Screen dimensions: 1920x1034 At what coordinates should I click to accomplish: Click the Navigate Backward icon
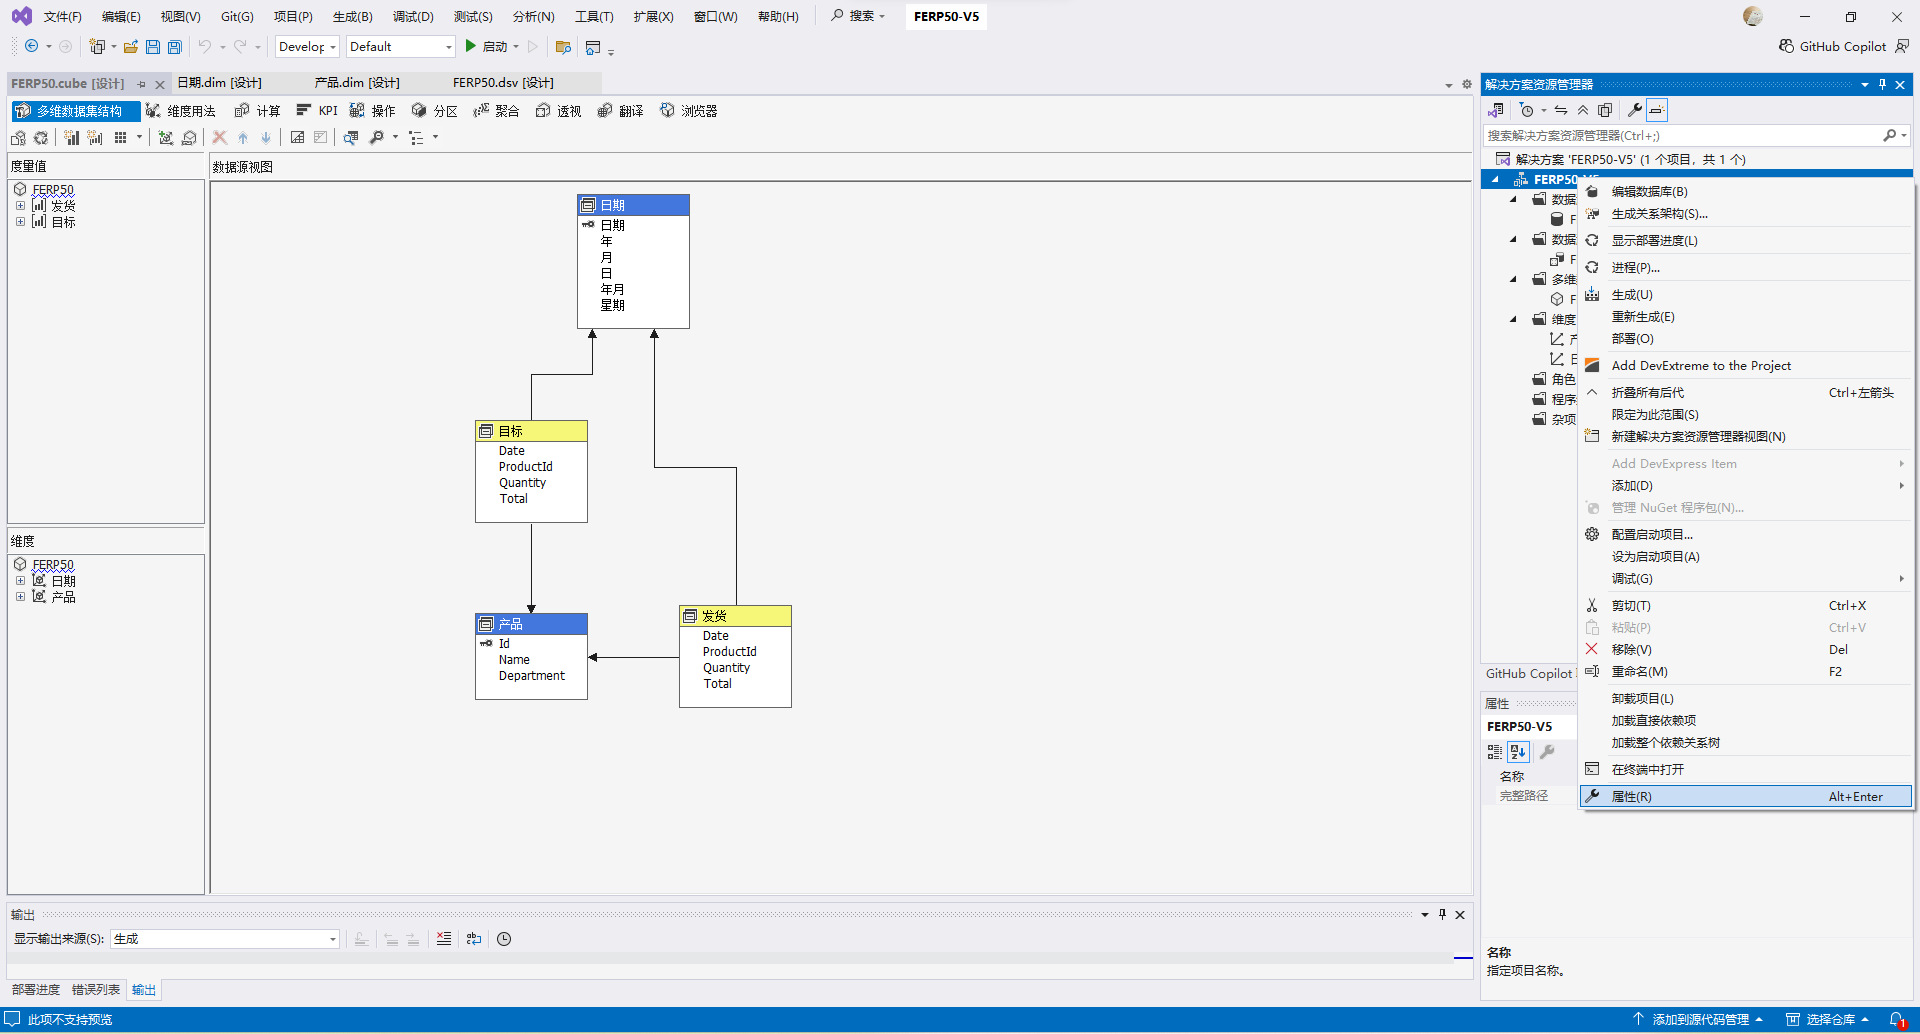(32, 47)
